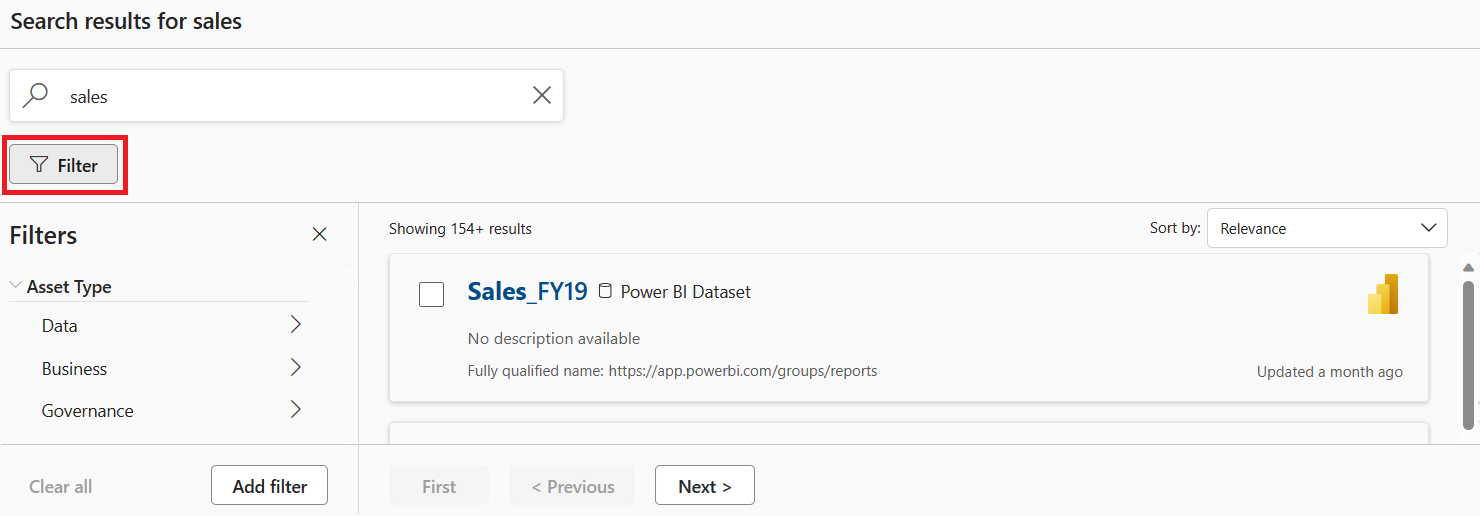The image size is (1480, 516).
Task: Expand the Business asset type chevron
Action: click(x=295, y=368)
